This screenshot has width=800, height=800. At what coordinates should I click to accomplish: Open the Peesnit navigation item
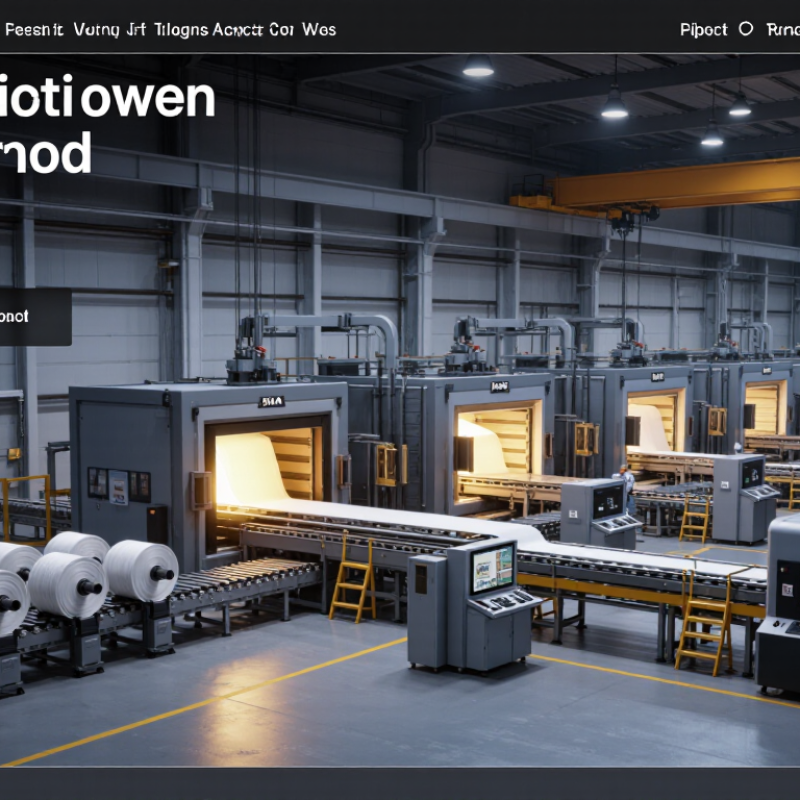[x=34, y=30]
